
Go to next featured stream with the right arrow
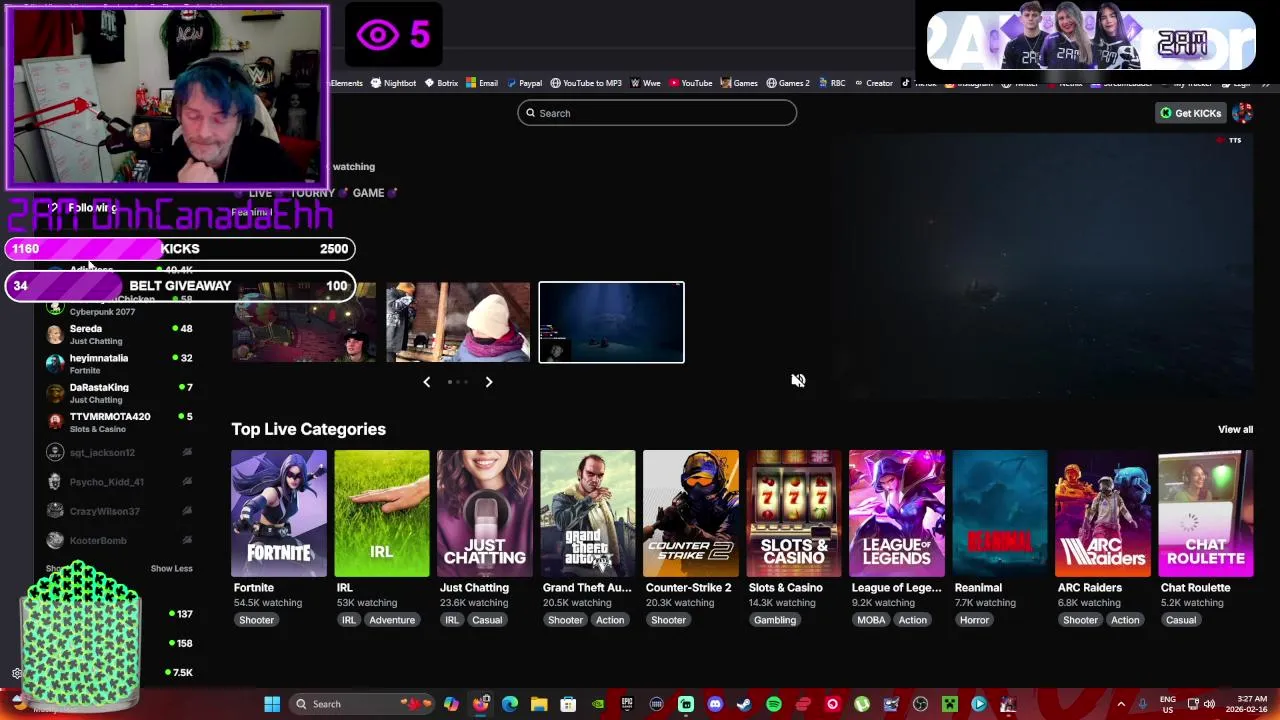(489, 382)
